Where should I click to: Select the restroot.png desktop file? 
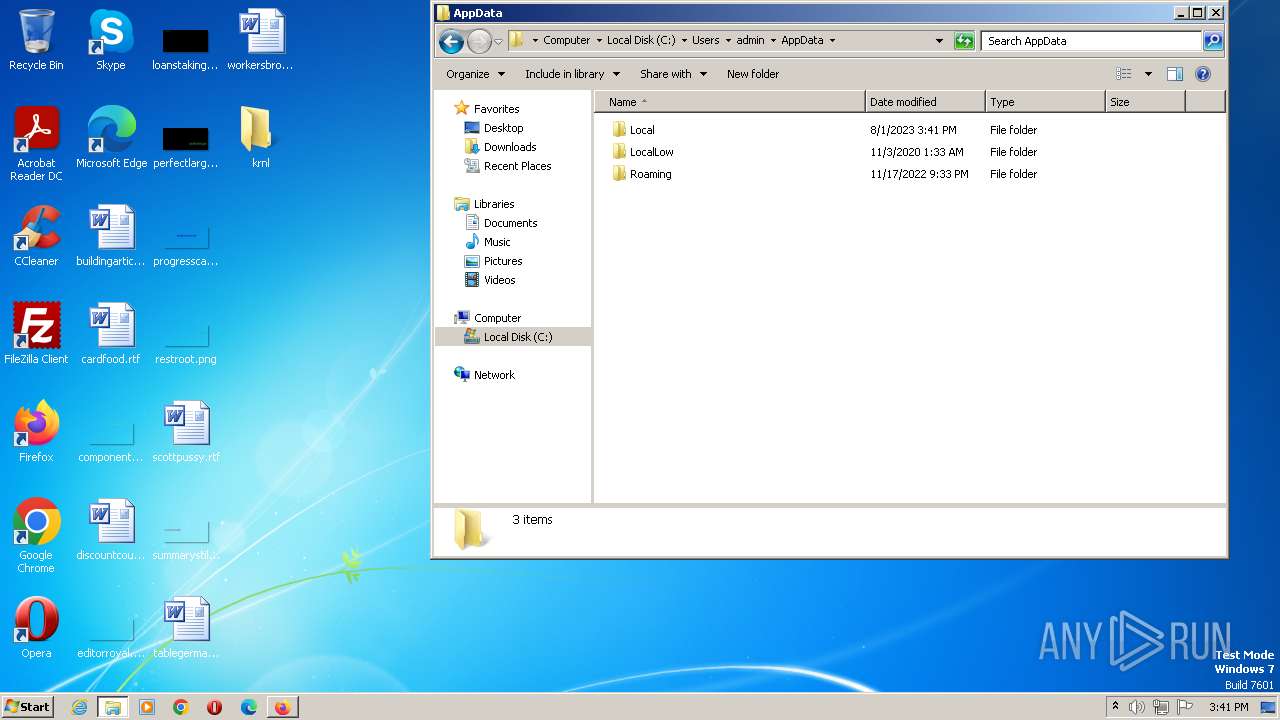(x=186, y=342)
